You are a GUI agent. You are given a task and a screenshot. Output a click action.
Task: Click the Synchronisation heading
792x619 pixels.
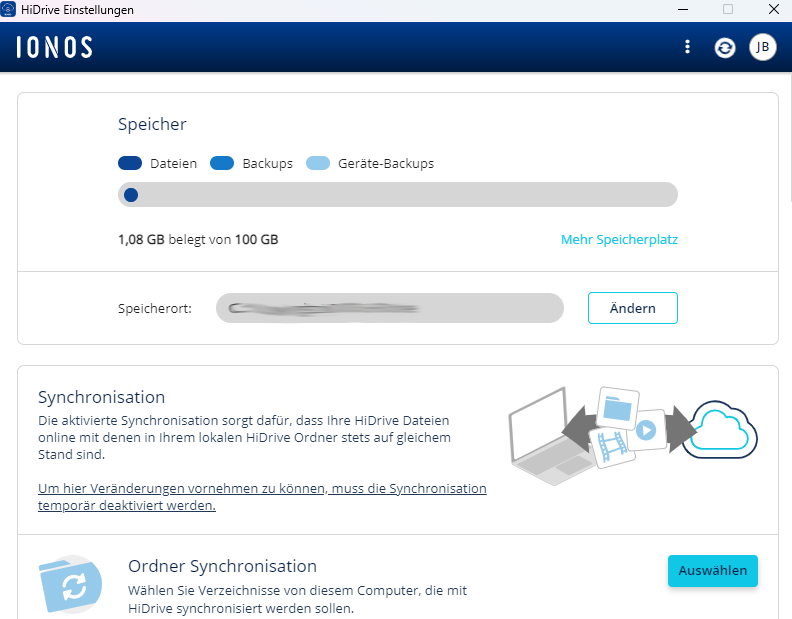coord(102,397)
